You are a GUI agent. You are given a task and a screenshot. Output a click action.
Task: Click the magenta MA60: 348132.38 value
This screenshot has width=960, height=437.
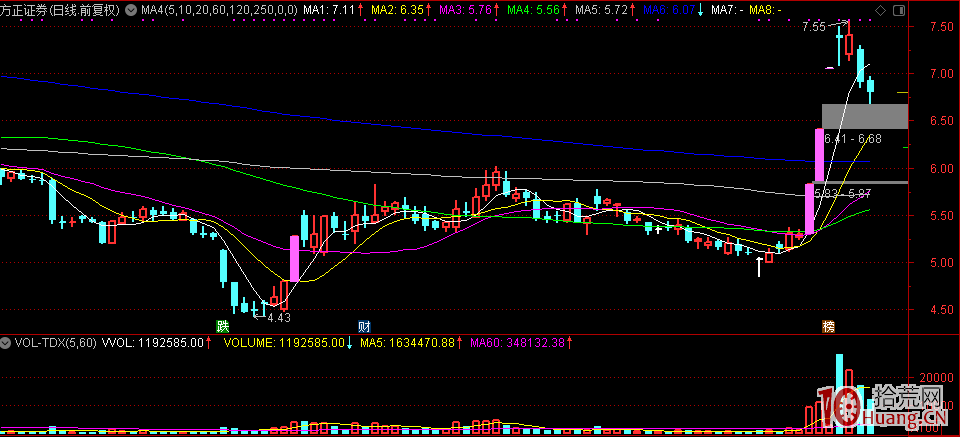pyautogui.click(x=516, y=343)
